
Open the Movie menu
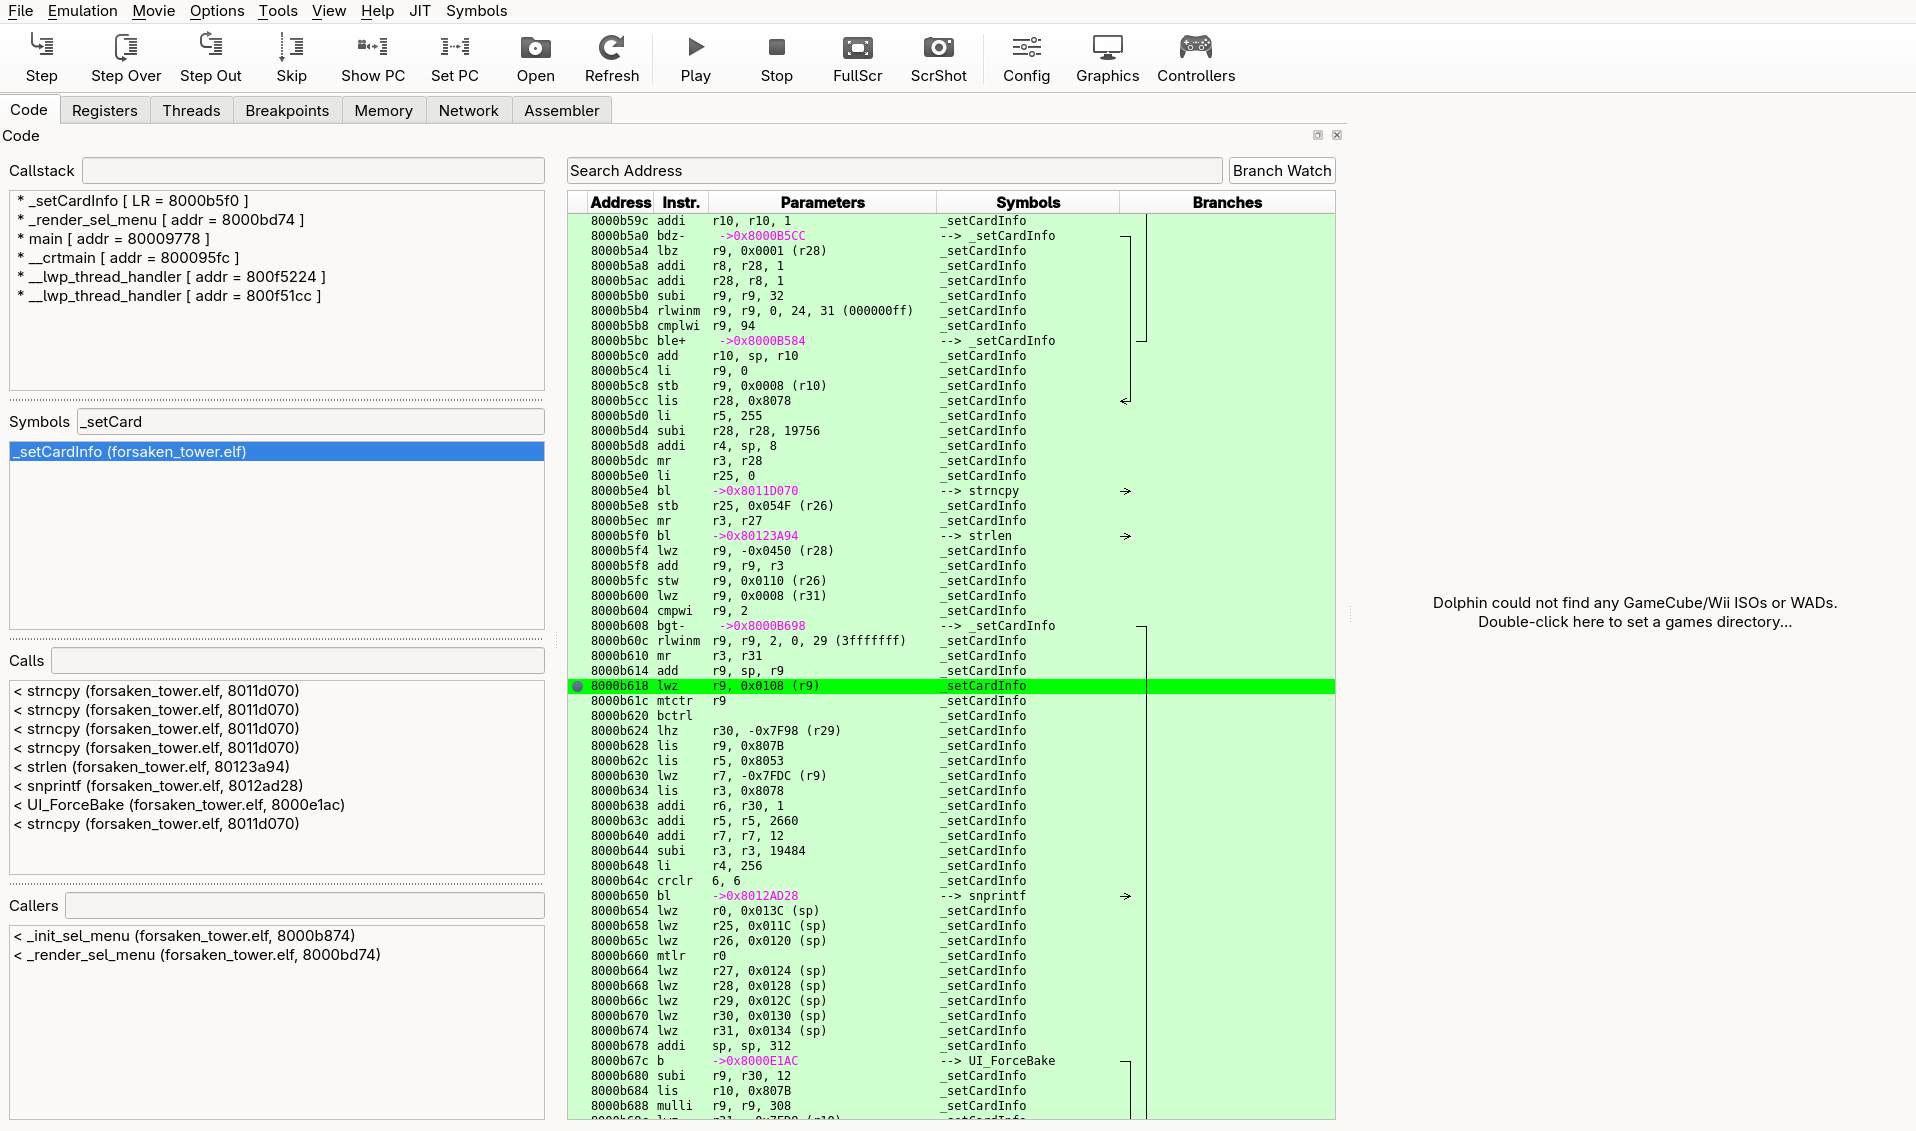click(x=153, y=11)
